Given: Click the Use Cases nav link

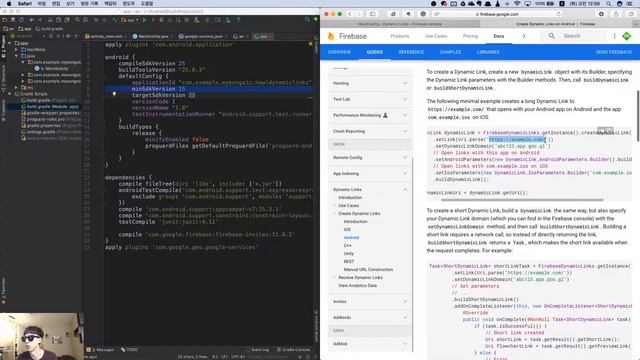Looking at the screenshot, I should [x=436, y=36].
